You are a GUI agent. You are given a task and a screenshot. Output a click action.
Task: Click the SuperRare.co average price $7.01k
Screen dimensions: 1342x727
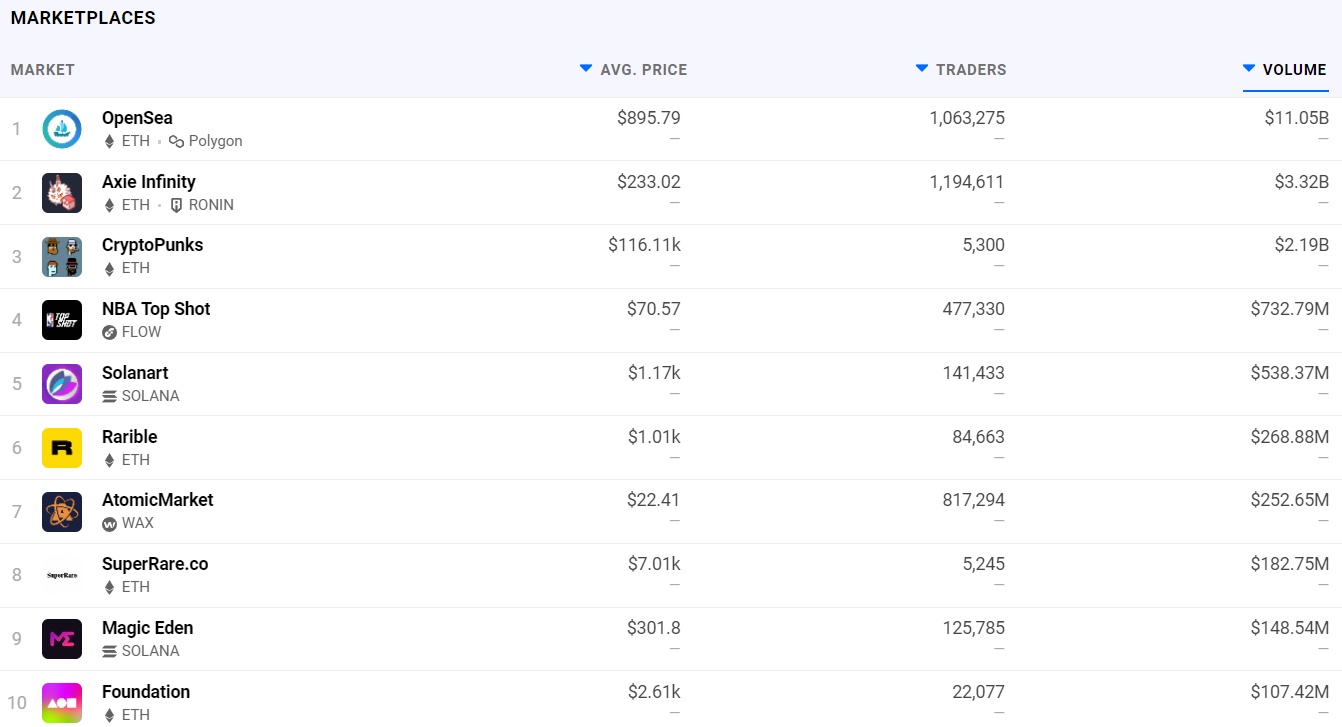654,564
